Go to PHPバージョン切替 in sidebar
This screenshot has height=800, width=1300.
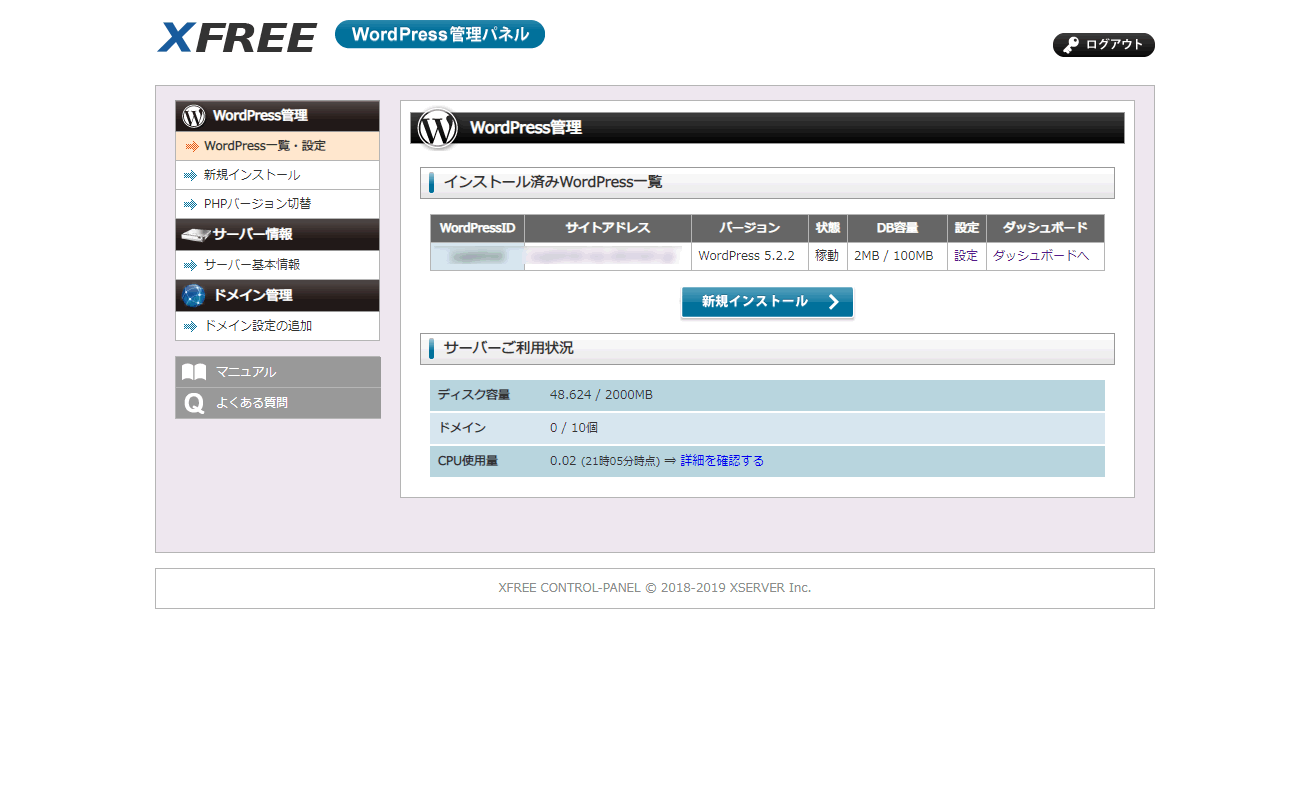[x=257, y=204]
